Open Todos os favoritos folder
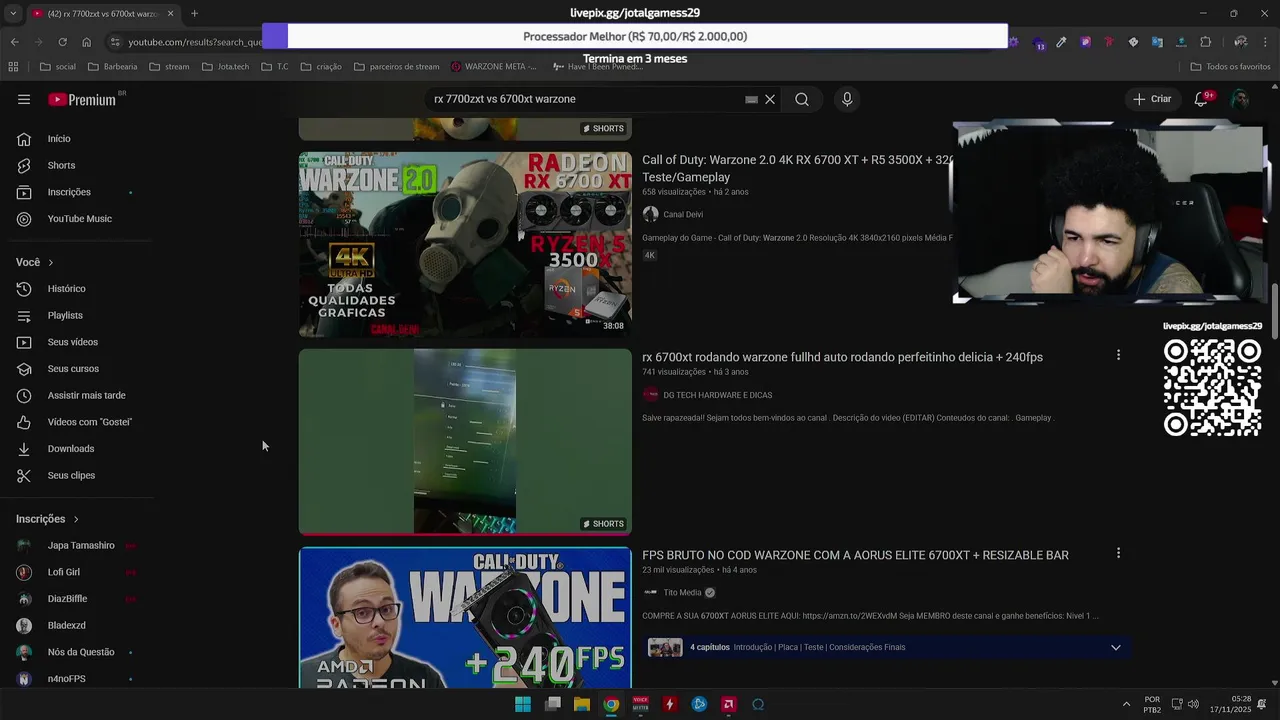 tap(1230, 67)
